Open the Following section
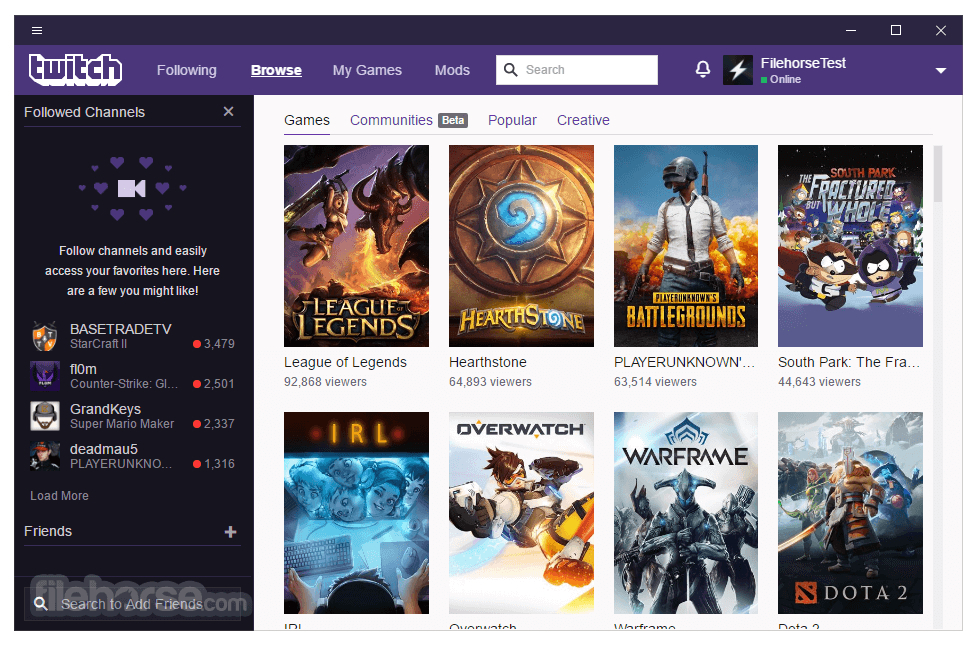979x647 pixels. pyautogui.click(x=187, y=70)
